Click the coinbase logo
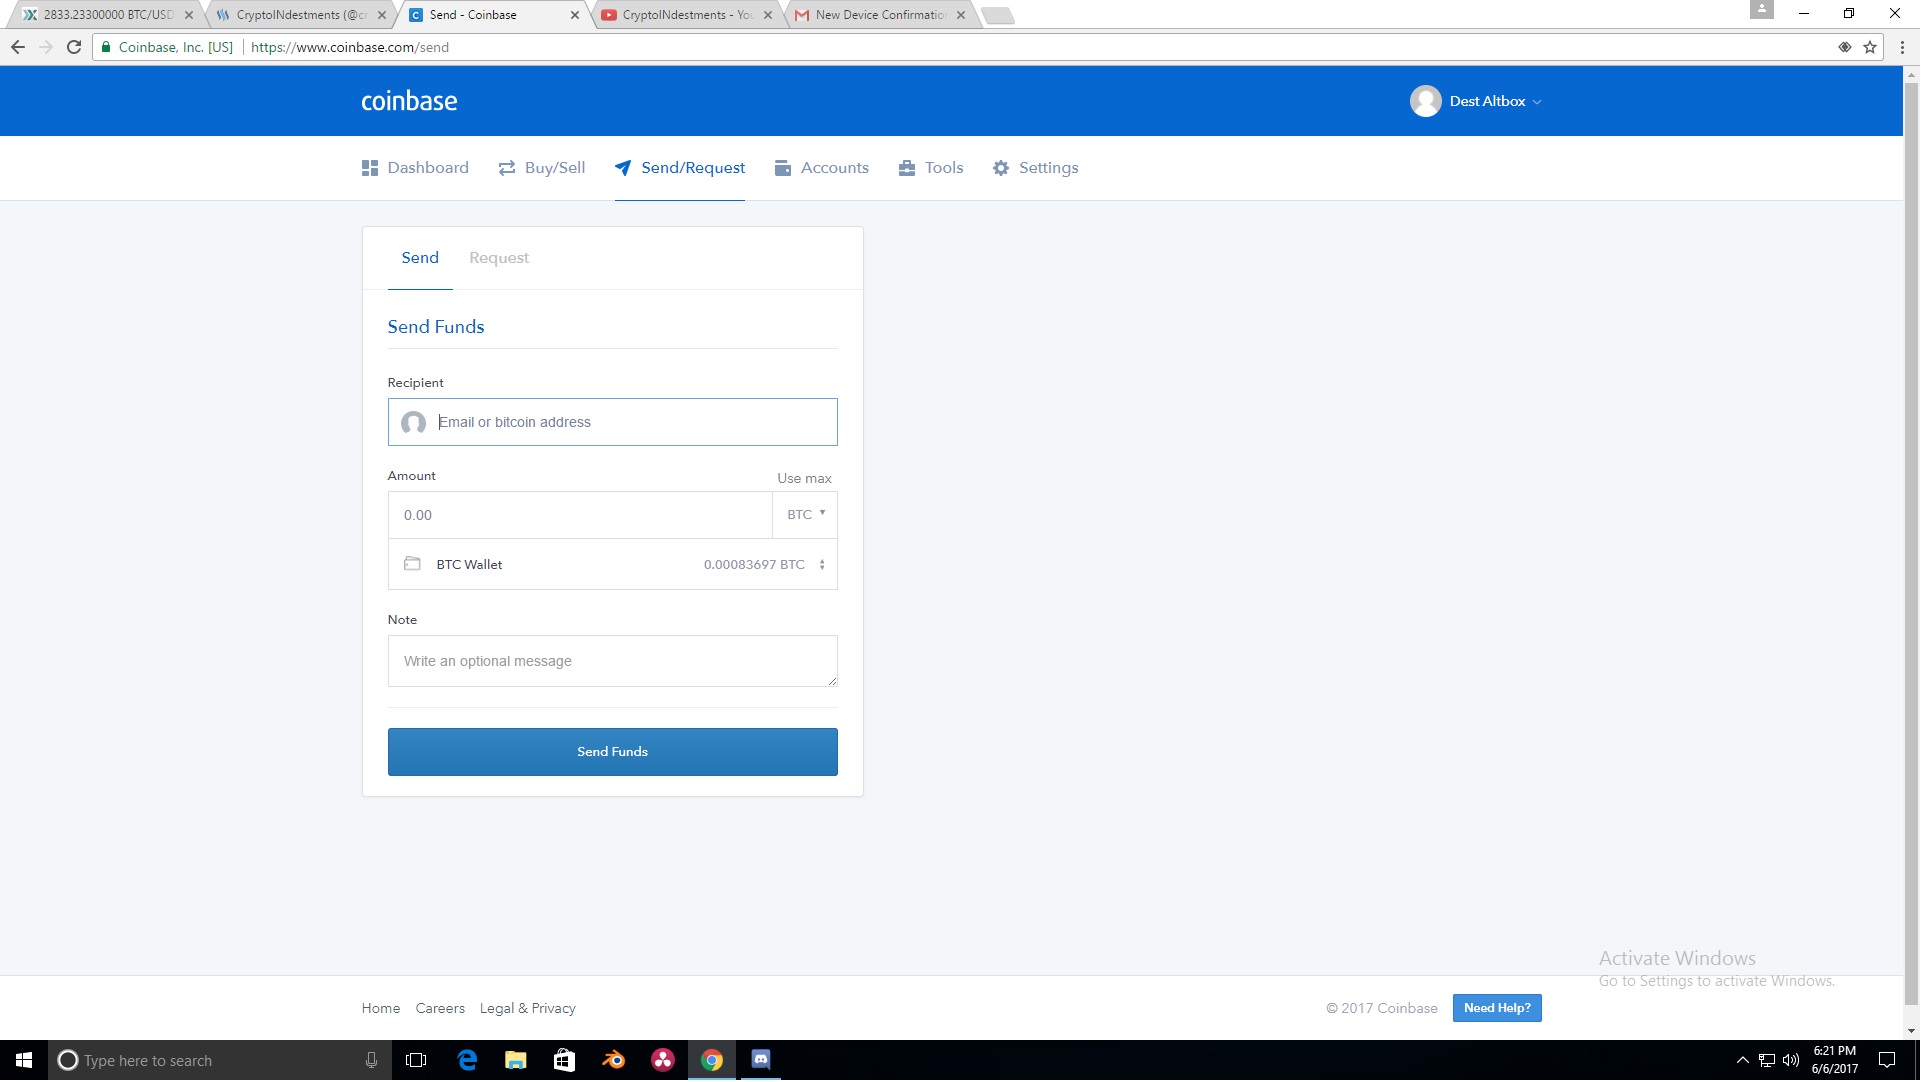This screenshot has height=1082, width=1922. 409,101
